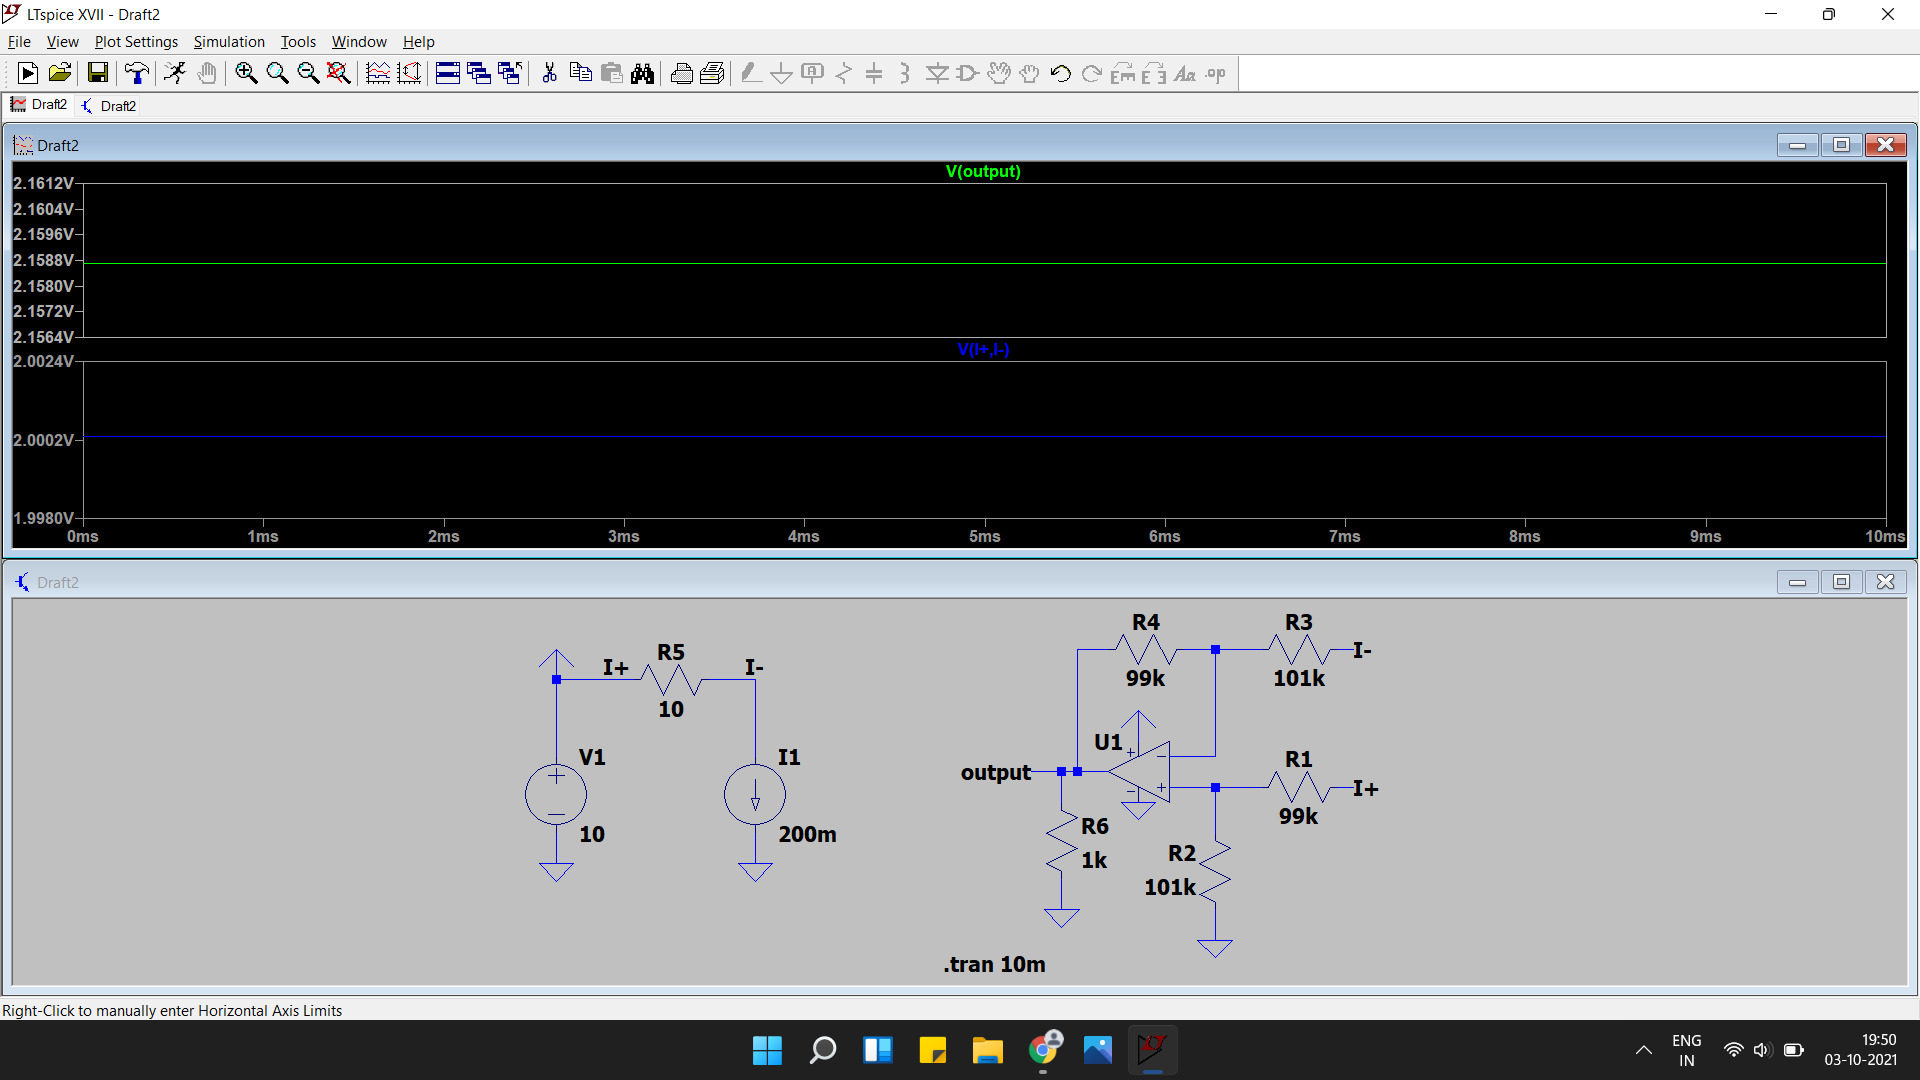Click the Redo arrow icon
Viewport: 1920px width, 1080px height.
tap(1092, 73)
